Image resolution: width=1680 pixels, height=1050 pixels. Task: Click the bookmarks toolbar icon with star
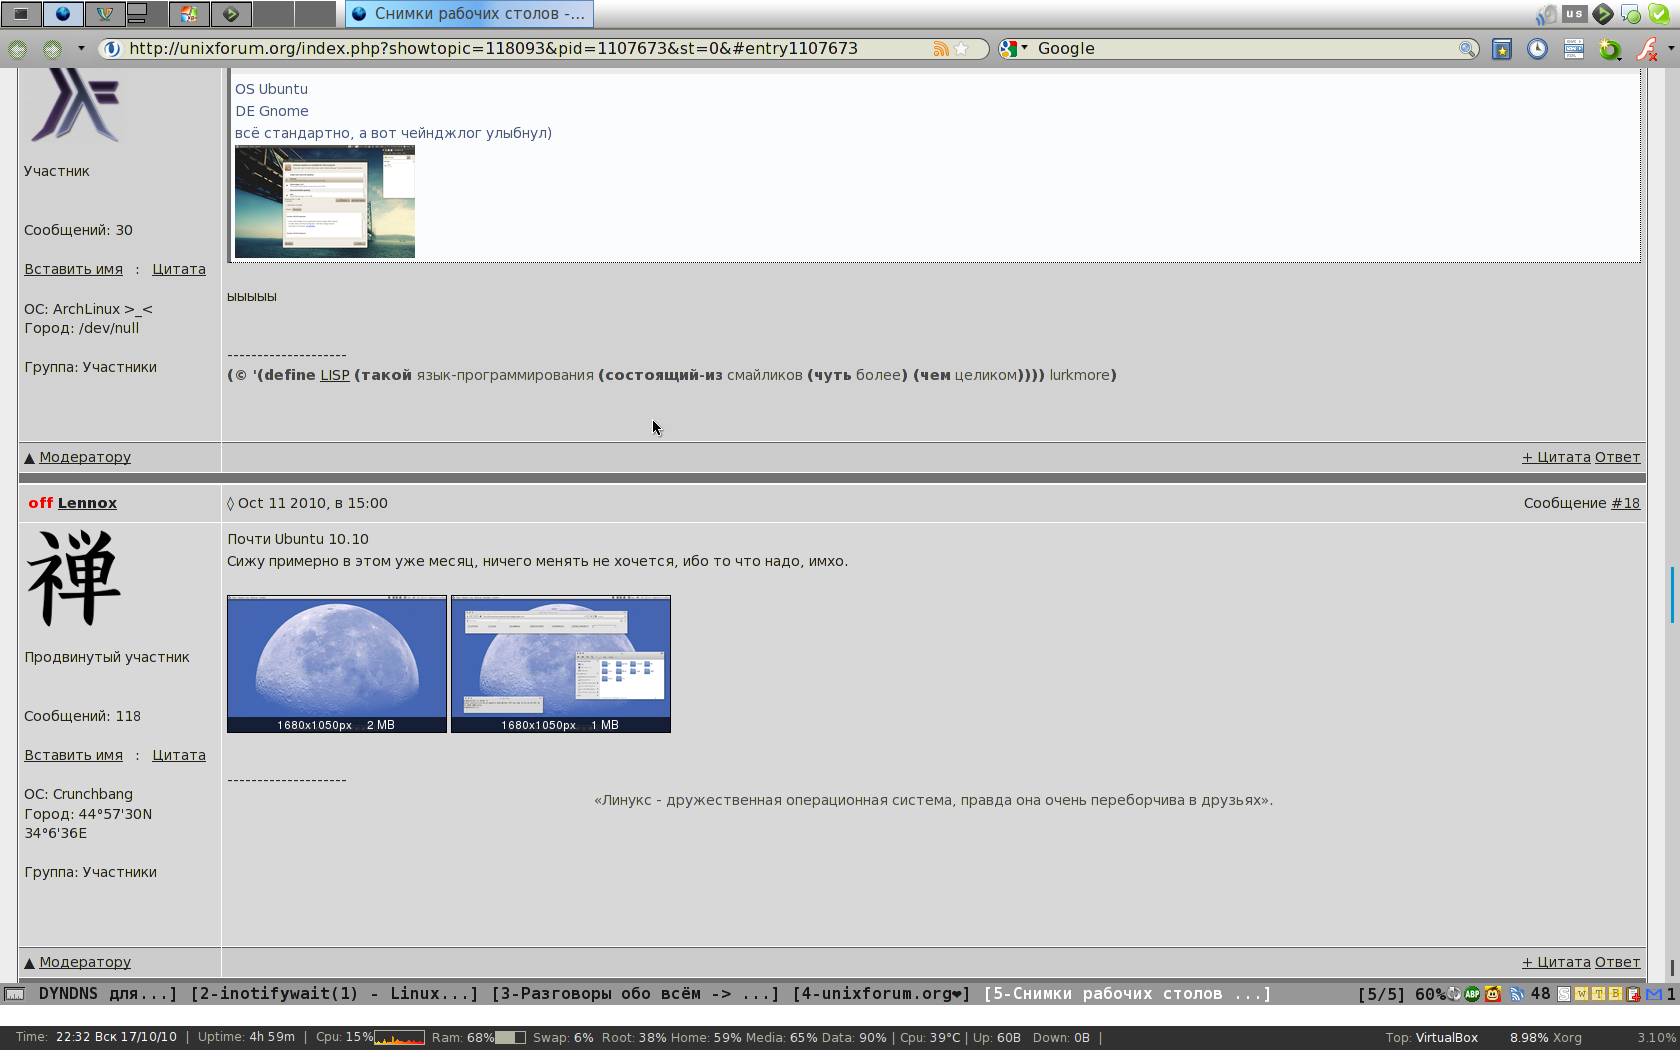(1501, 49)
